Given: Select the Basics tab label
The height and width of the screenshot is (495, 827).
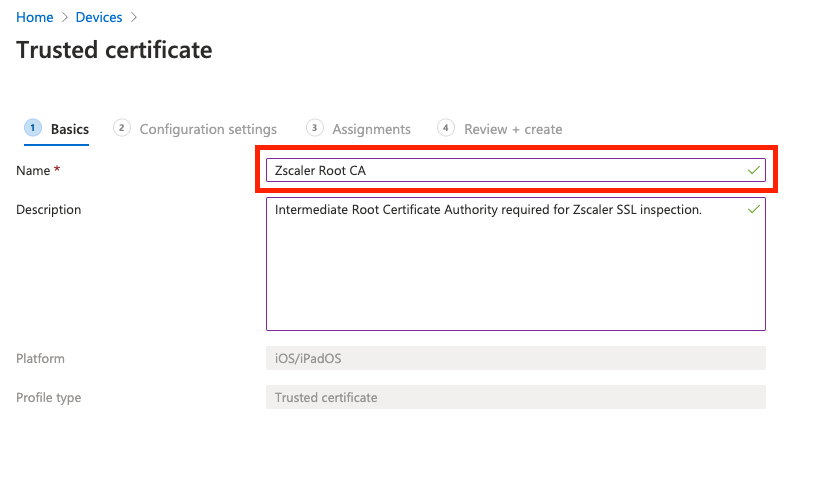Looking at the screenshot, I should [x=70, y=129].
